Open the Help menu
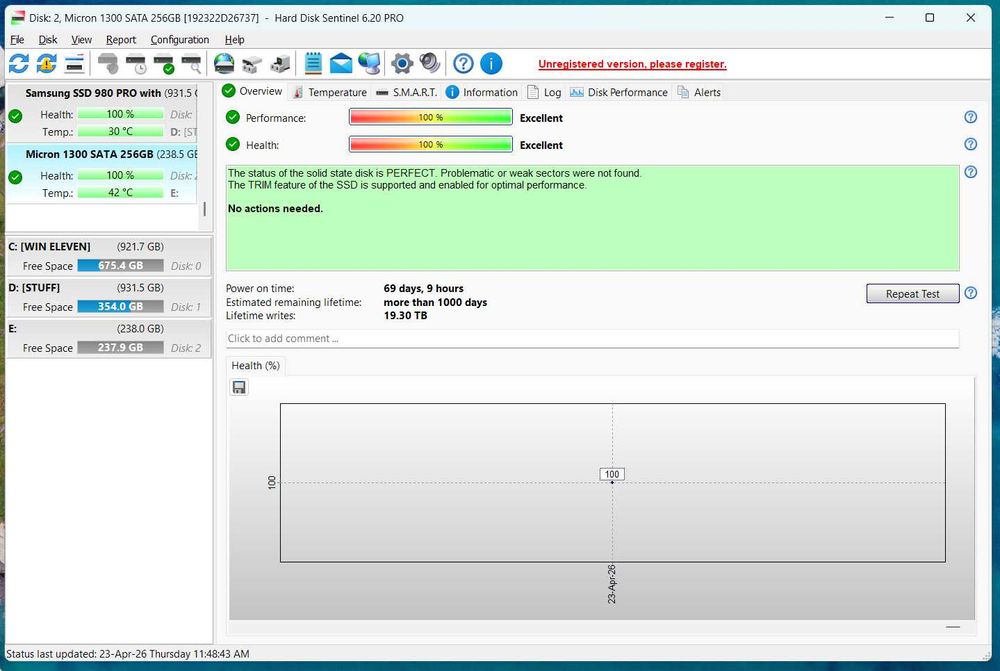 (235, 40)
